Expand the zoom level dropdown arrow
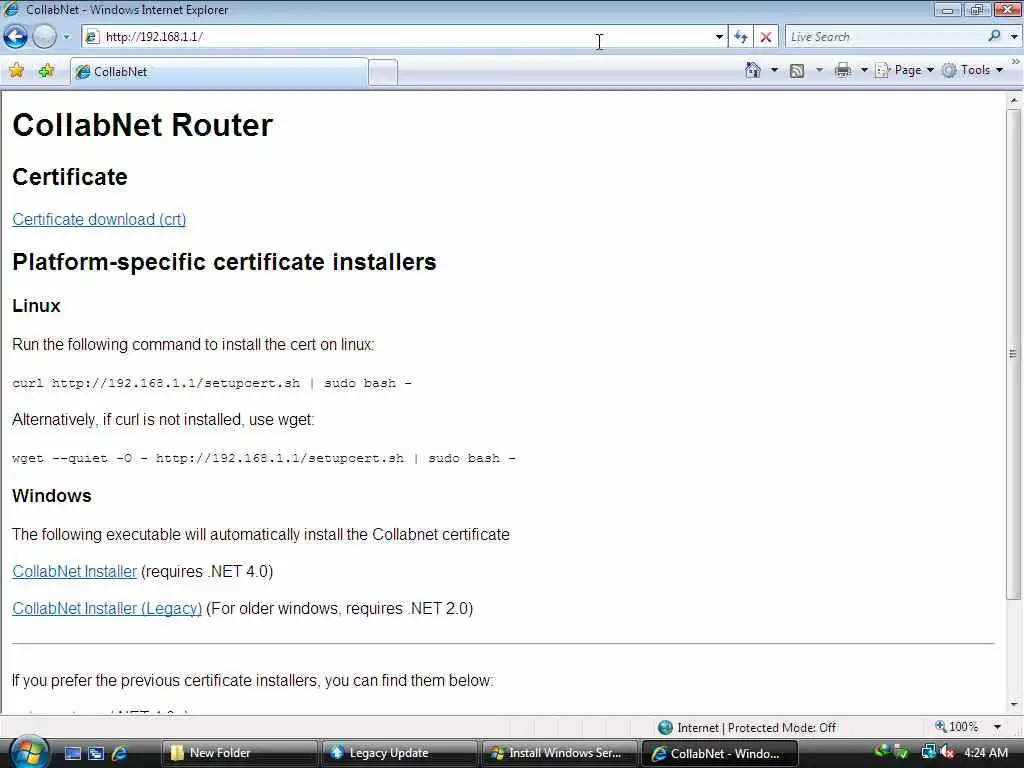The height and width of the screenshot is (768, 1024). tap(997, 727)
